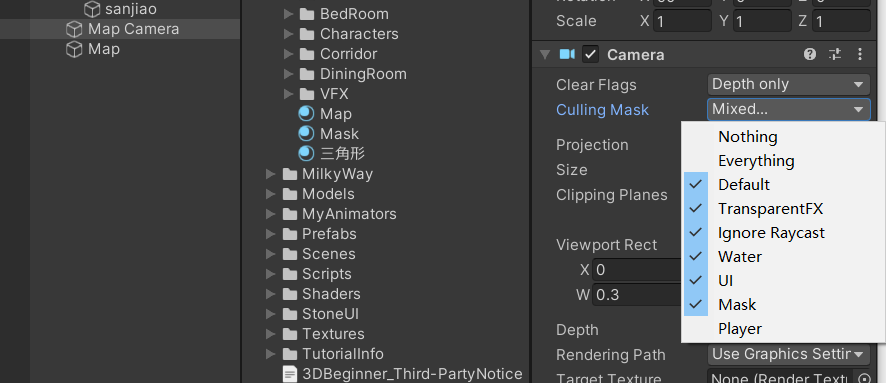The height and width of the screenshot is (383, 886).
Task: Collapse the Camera component foldout
Action: tap(545, 55)
